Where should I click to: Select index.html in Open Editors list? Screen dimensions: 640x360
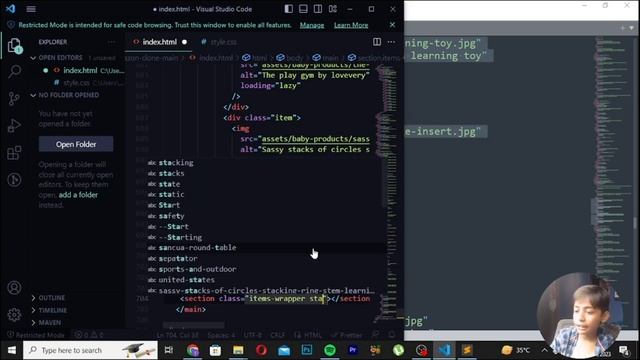pyautogui.click(x=80, y=71)
